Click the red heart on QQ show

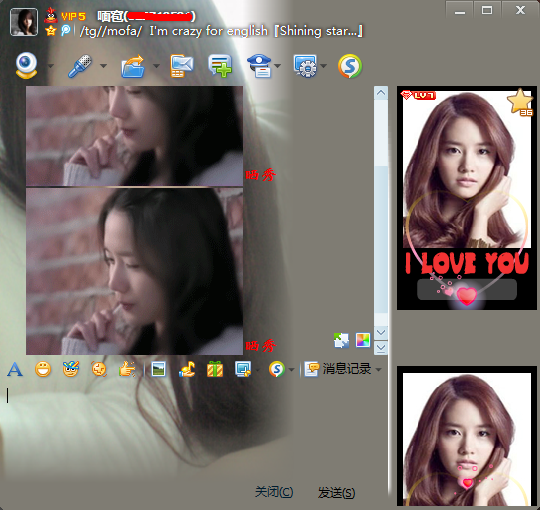coord(467,296)
